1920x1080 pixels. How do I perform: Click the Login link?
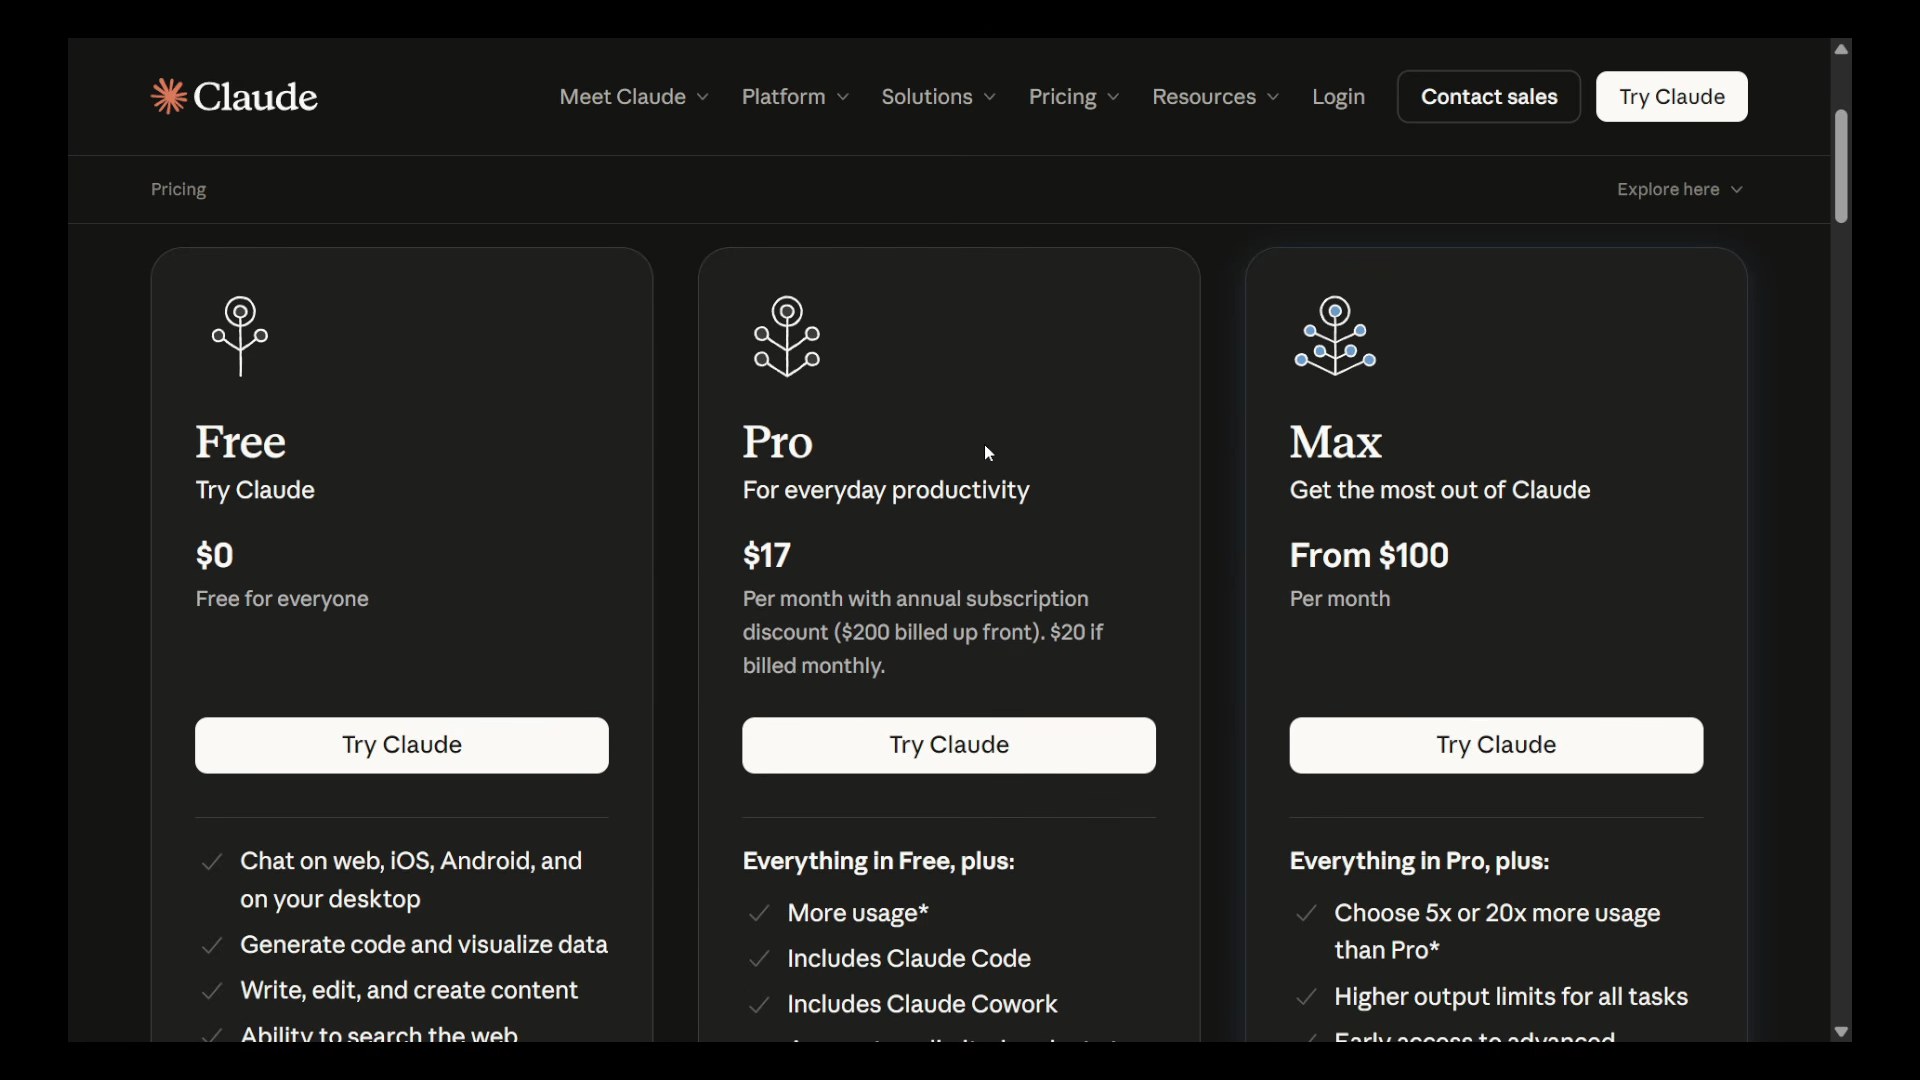coord(1338,97)
